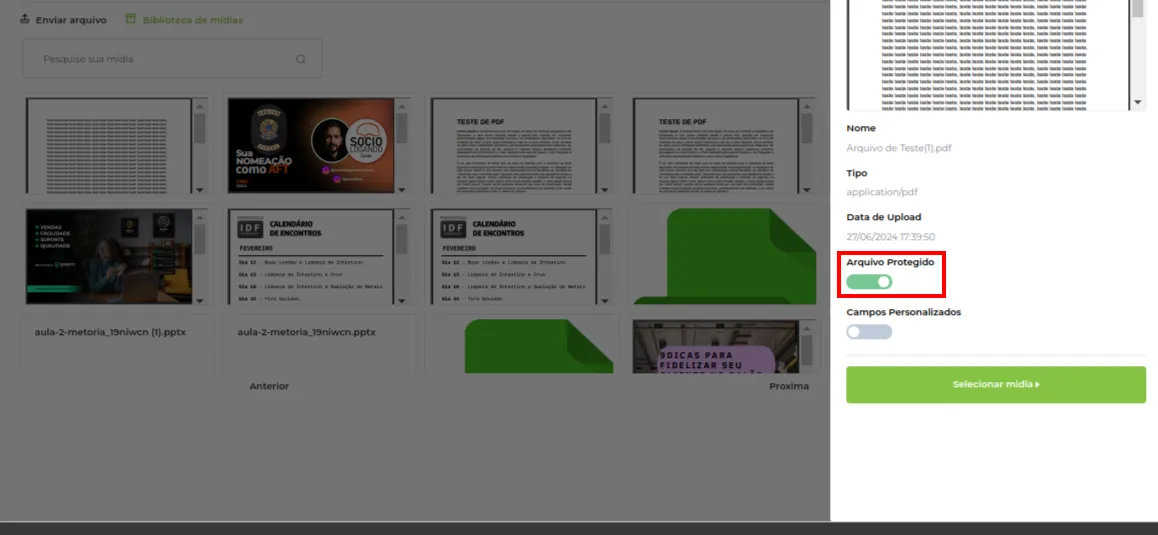Click the up arrow on the 9 Dicas thumbnail scrollbar

pos(806,328)
